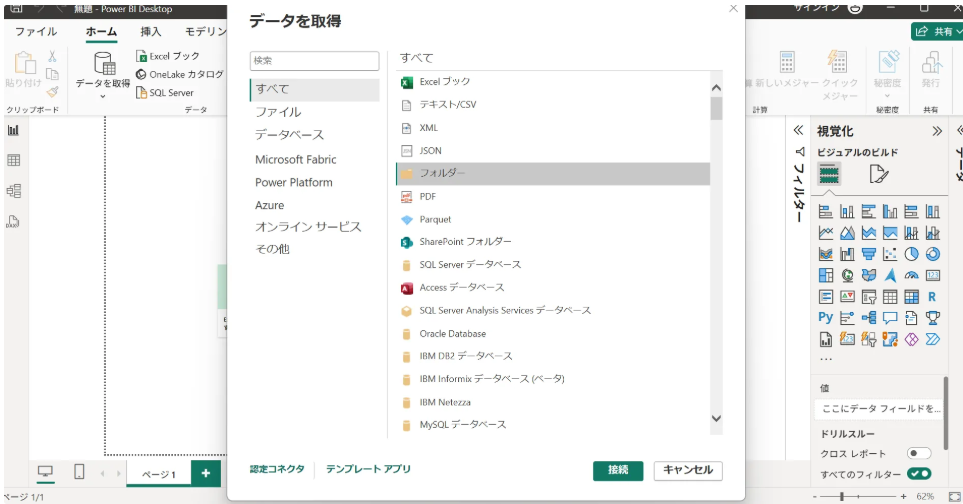Screen dimensions: 963x504
Task: Select the trophy metrics visual icon
Action: point(933,318)
